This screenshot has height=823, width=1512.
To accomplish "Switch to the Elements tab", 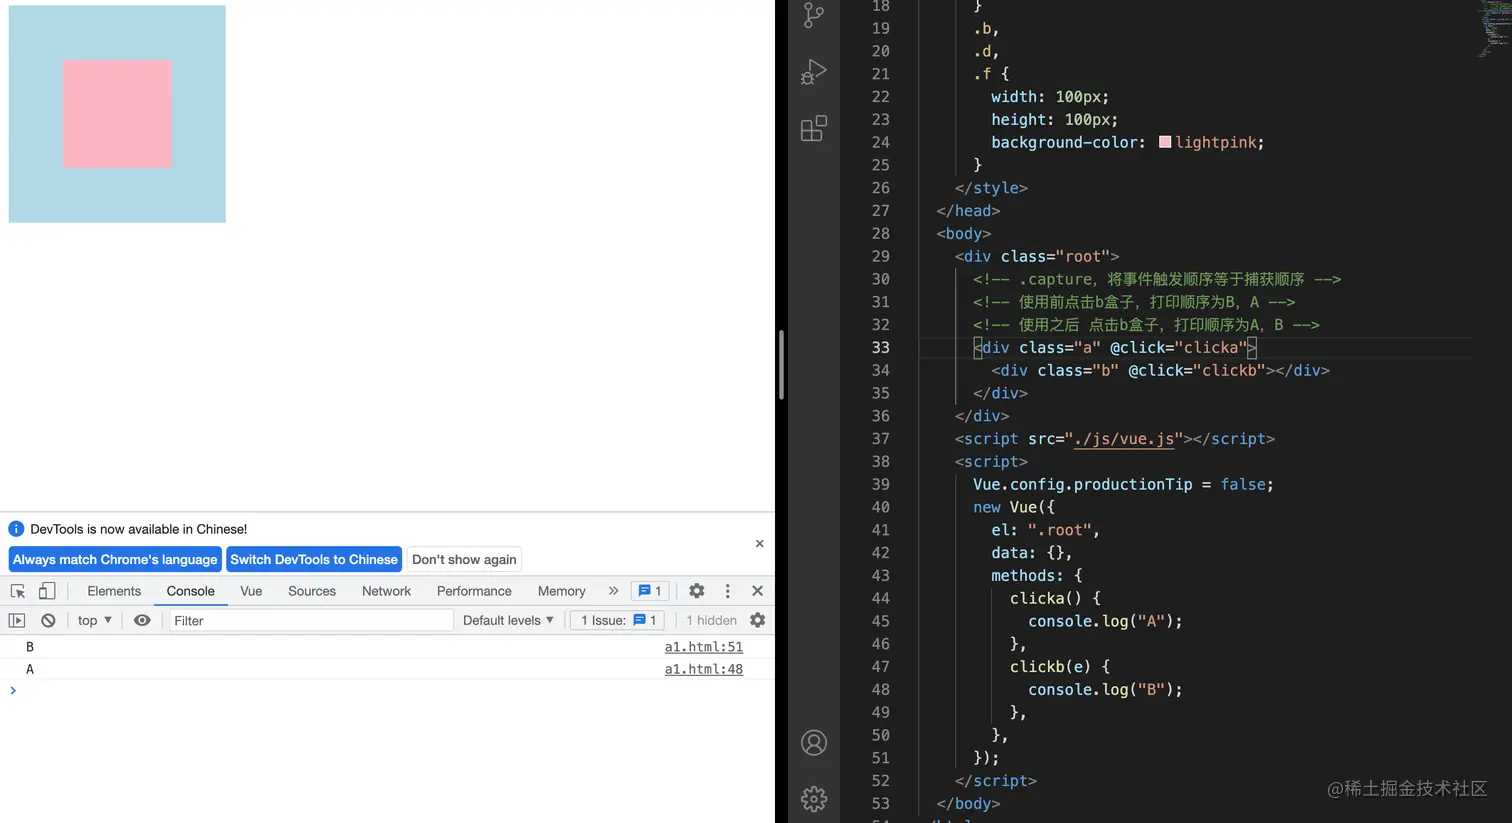I will pos(114,591).
